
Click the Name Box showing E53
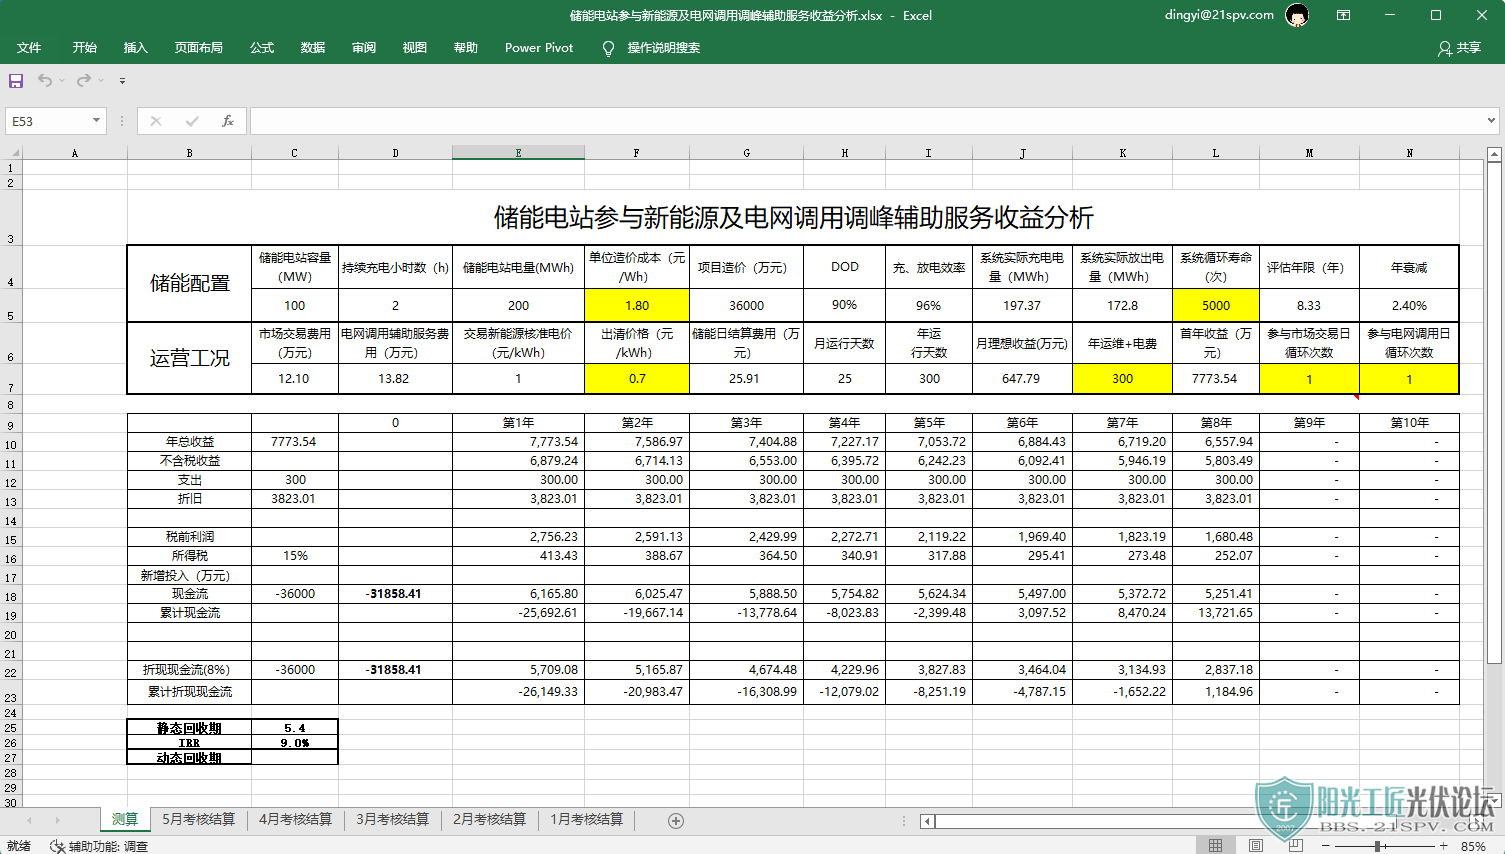[x=48, y=121]
